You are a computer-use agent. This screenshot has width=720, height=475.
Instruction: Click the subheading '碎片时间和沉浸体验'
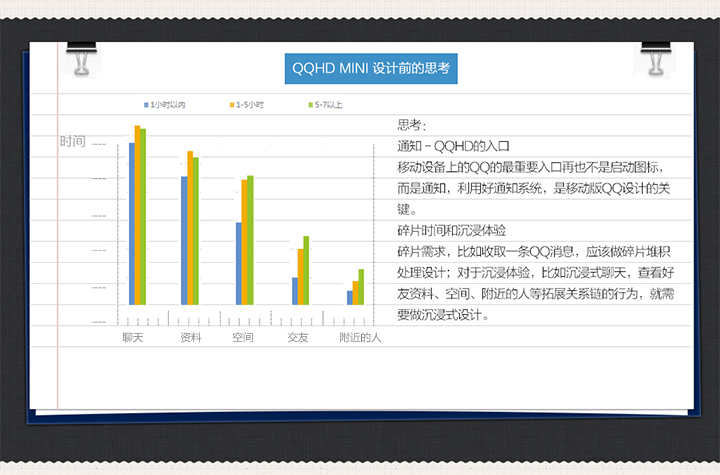[451, 231]
